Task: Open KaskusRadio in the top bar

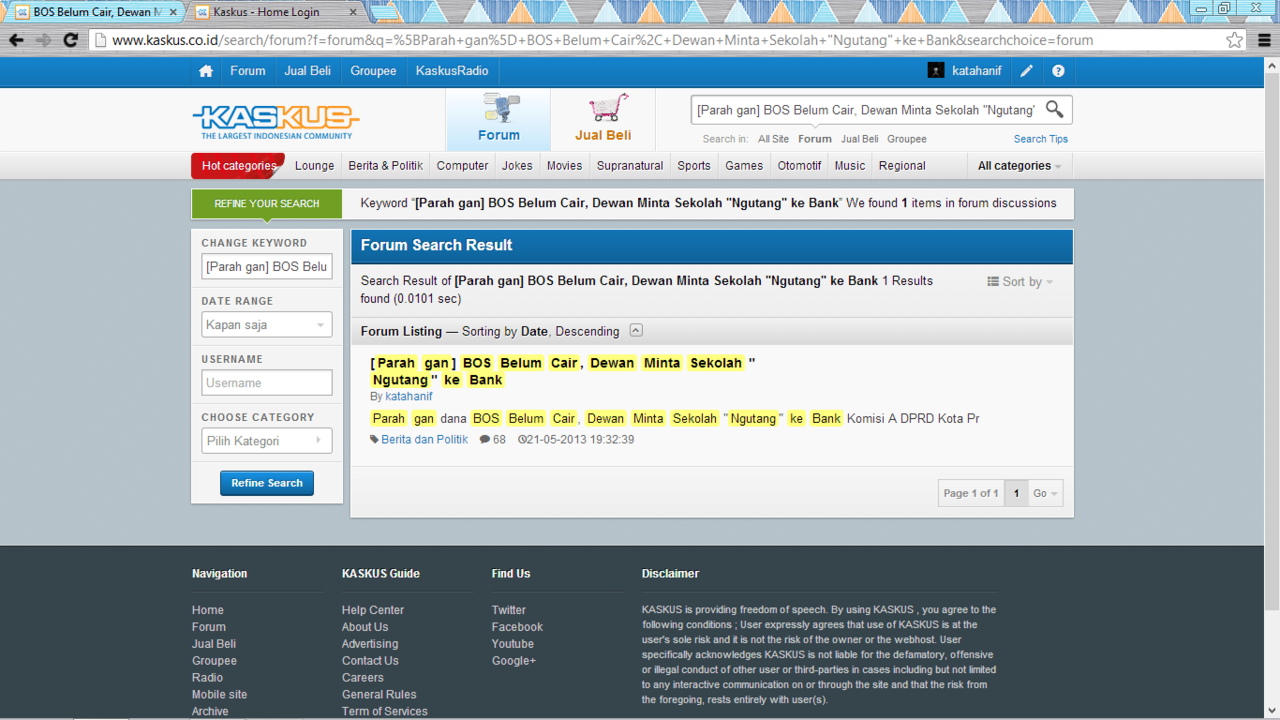Action: pos(452,71)
